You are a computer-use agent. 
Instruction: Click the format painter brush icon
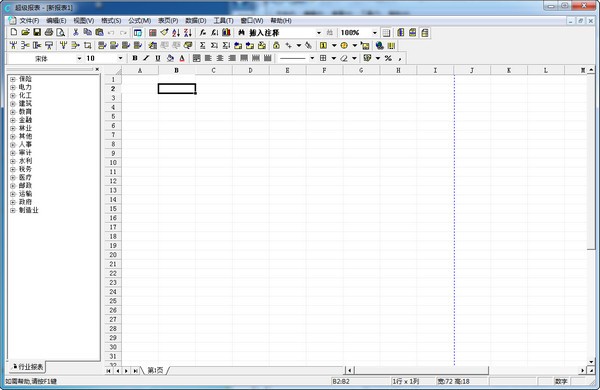pos(164,33)
